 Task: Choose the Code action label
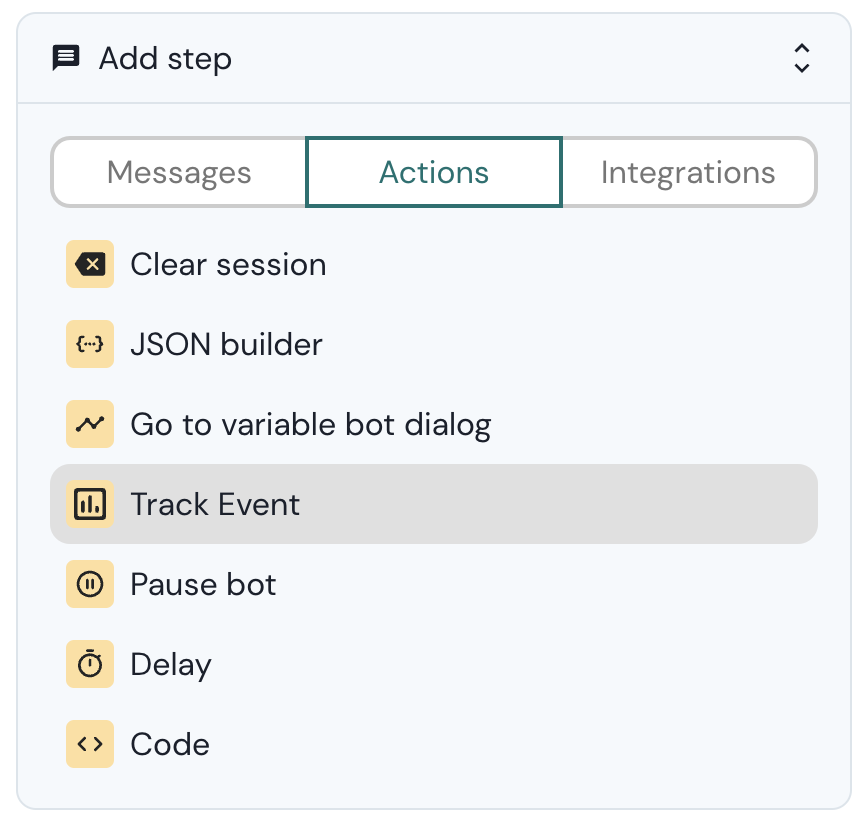pyautogui.click(x=170, y=744)
